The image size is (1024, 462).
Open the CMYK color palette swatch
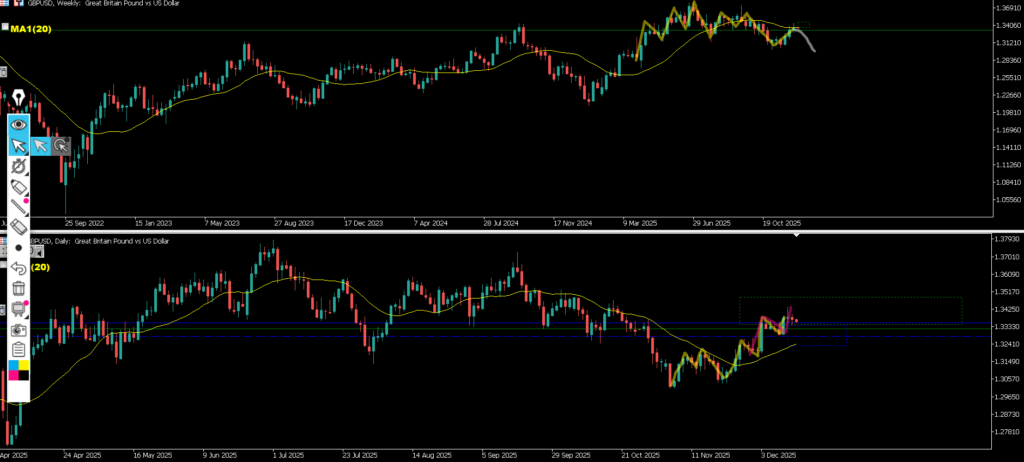point(18,371)
